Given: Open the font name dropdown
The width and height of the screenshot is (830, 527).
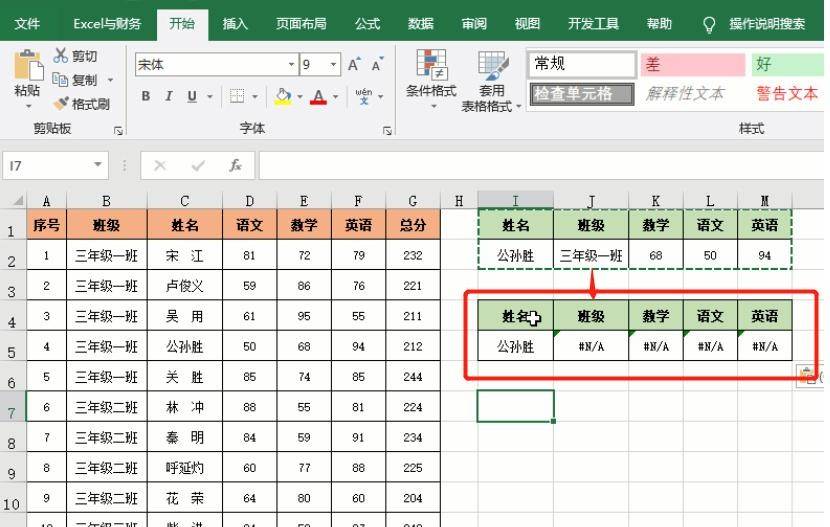Looking at the screenshot, I should click(291, 65).
